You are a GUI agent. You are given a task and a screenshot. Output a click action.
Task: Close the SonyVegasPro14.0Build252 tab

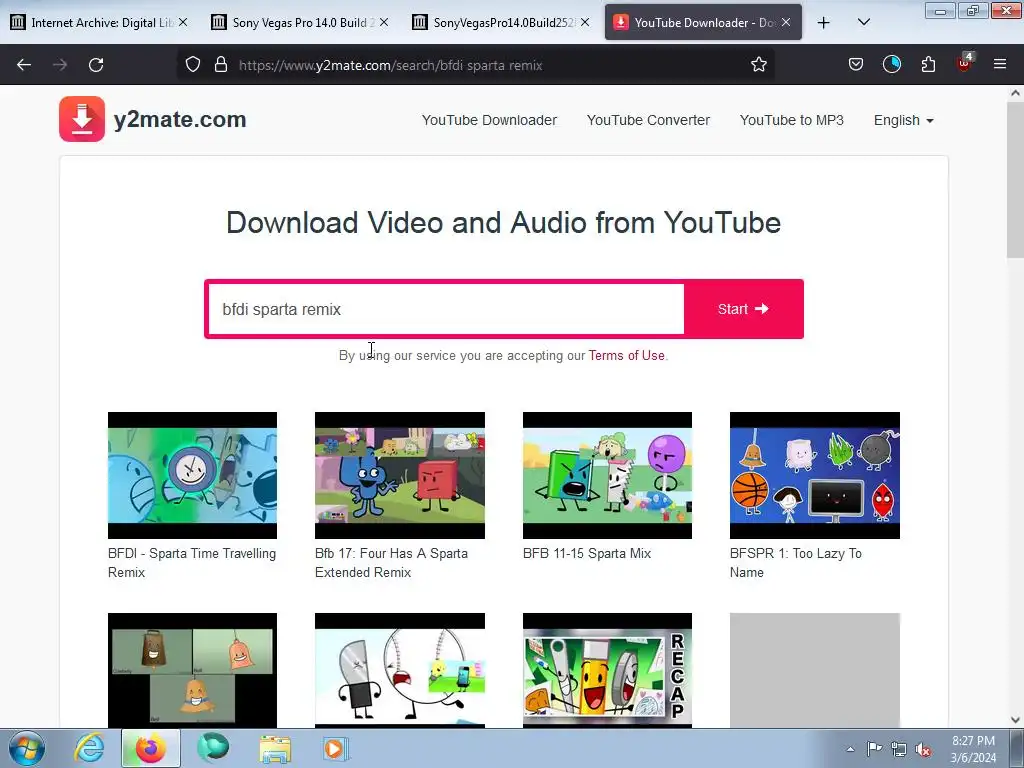point(585,22)
